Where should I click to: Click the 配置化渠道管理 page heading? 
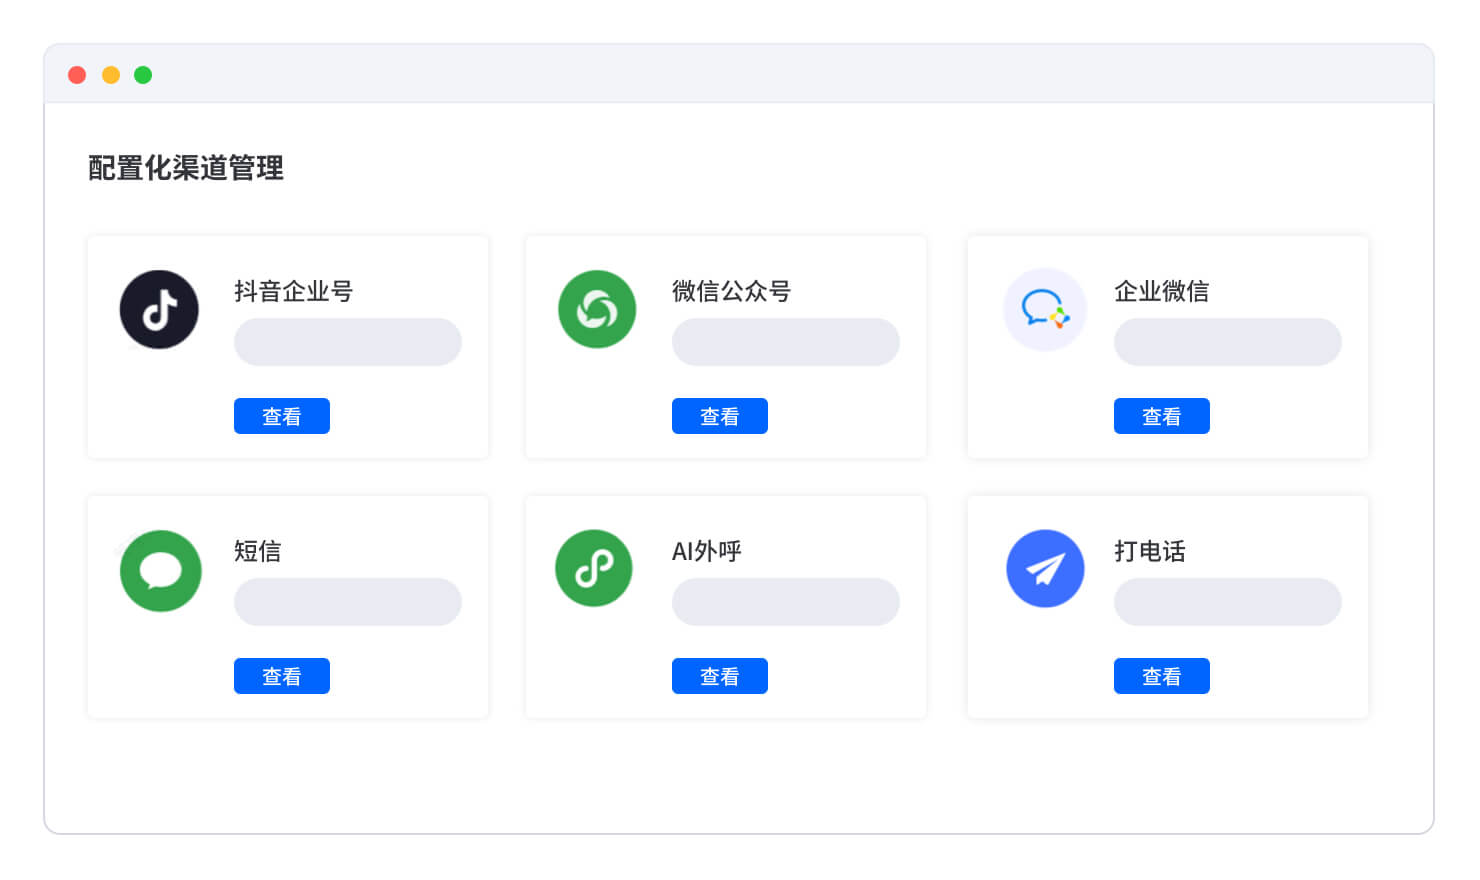pyautogui.click(x=186, y=168)
